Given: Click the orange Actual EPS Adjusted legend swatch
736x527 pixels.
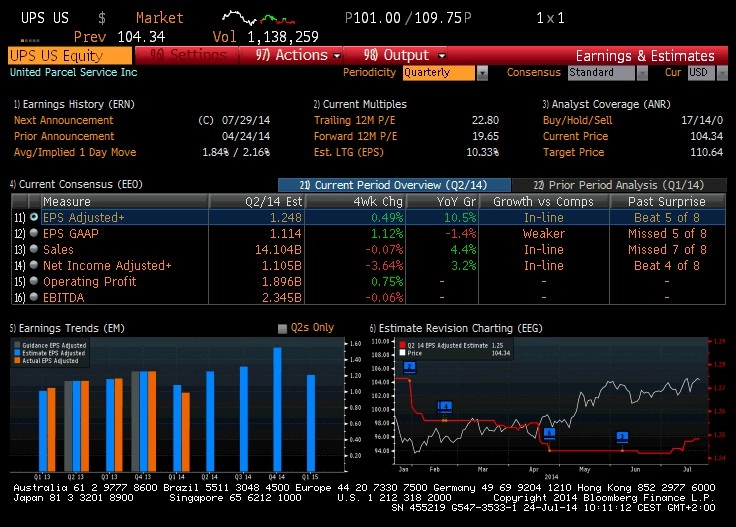Looking at the screenshot, I should pos(17,360).
